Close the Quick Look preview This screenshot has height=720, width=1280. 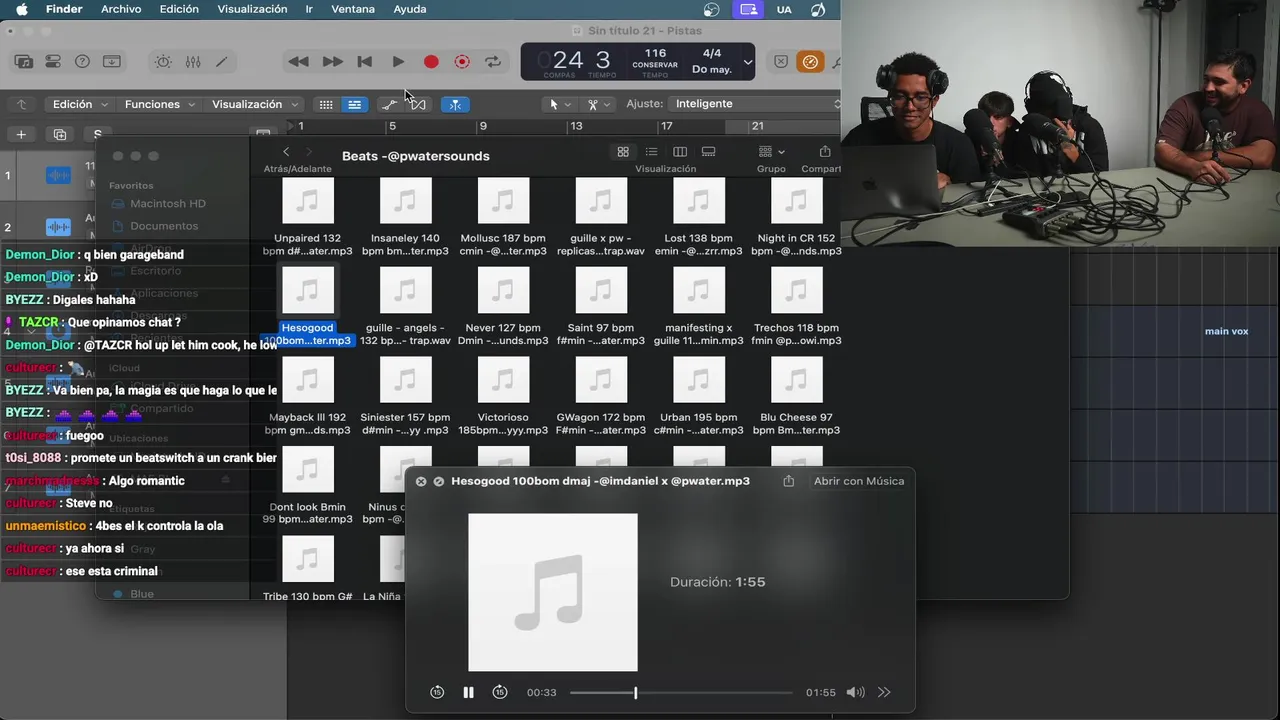(421, 481)
